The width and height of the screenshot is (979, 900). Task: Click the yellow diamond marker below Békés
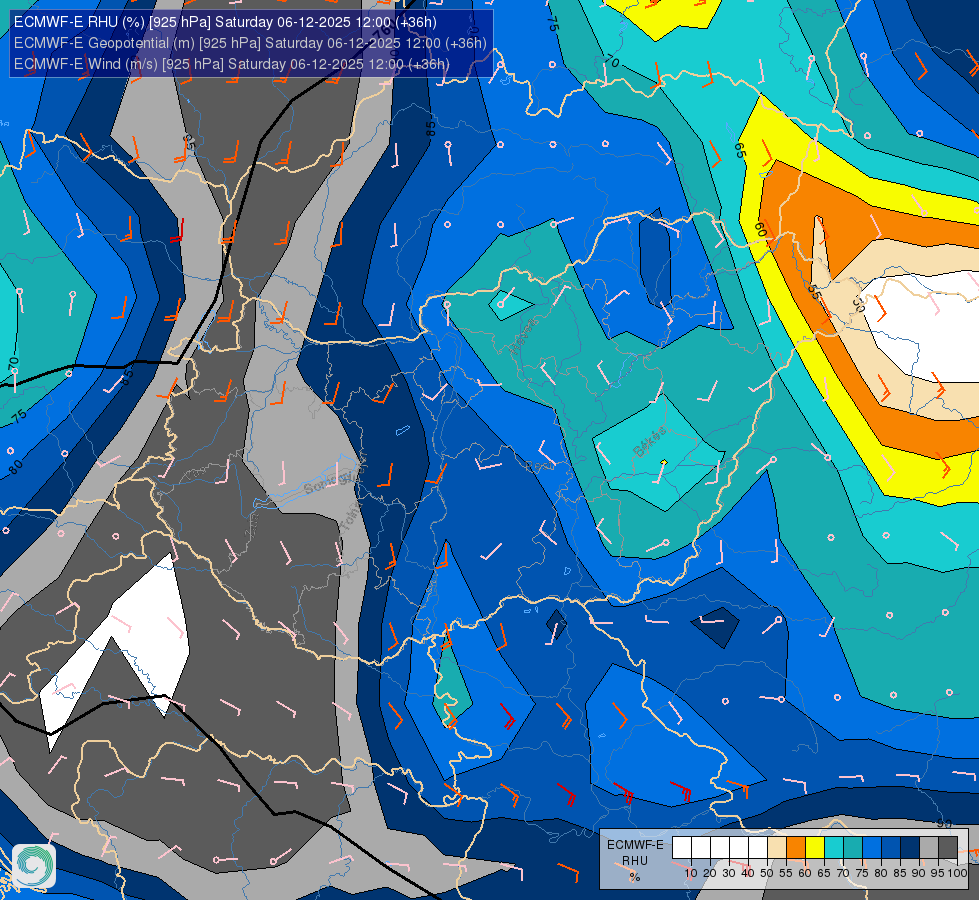point(664,462)
